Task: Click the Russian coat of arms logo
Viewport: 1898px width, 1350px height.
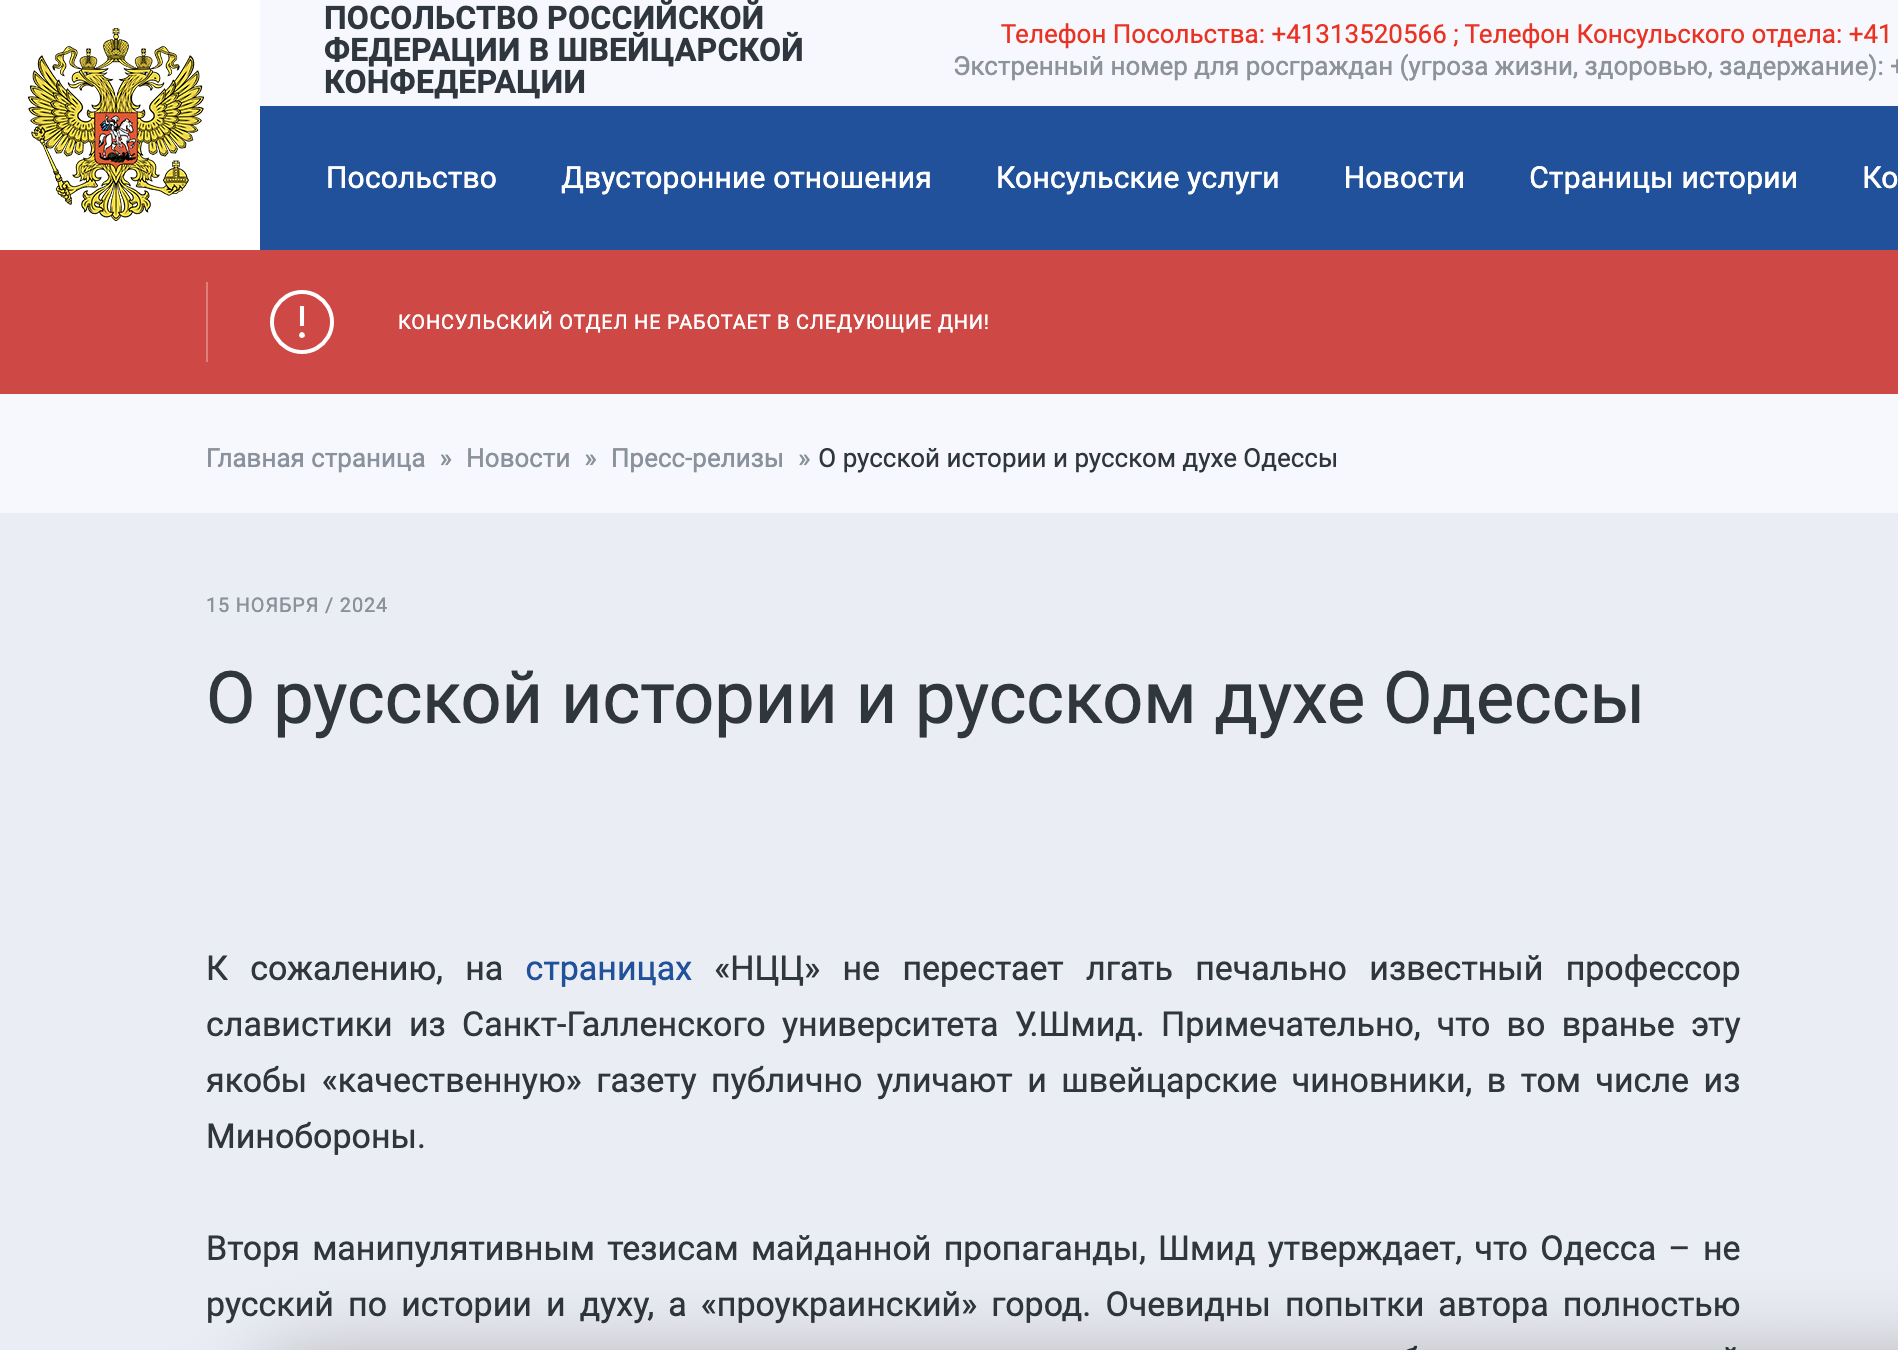Action: [116, 124]
